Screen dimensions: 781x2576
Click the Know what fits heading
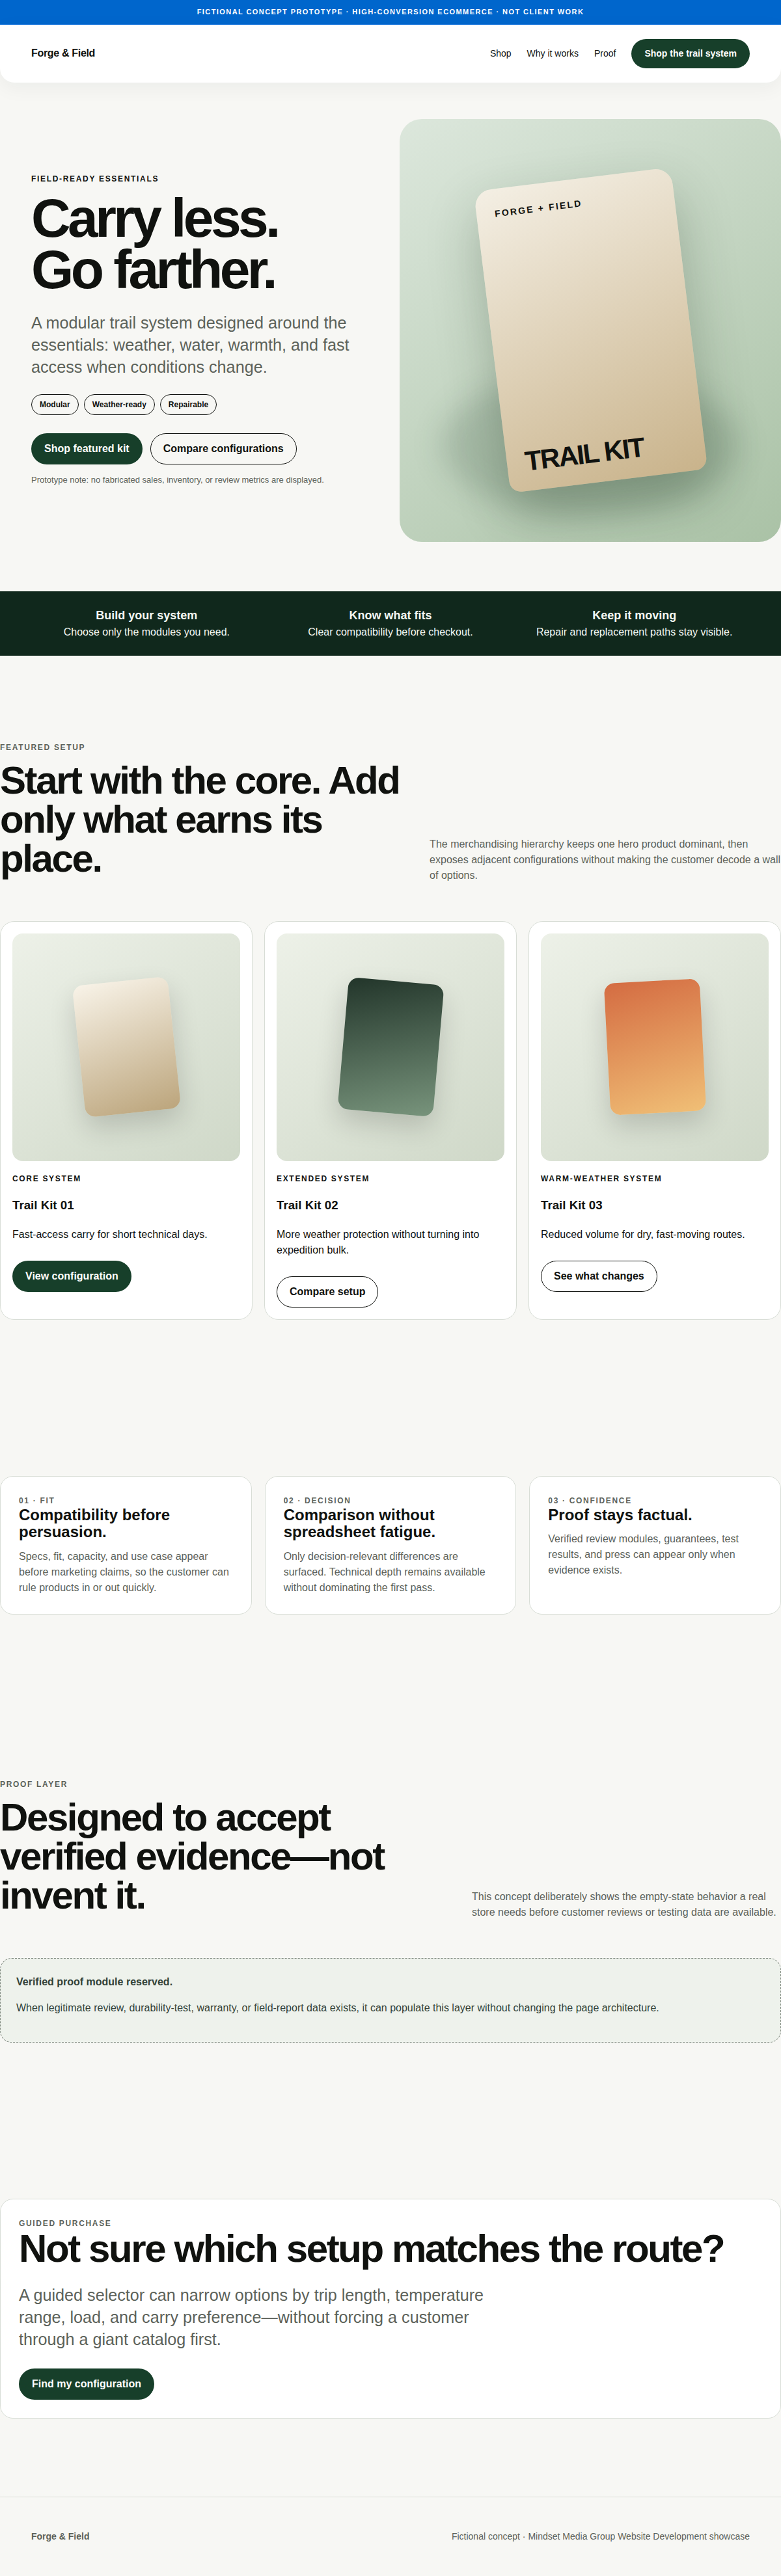pyautogui.click(x=390, y=616)
